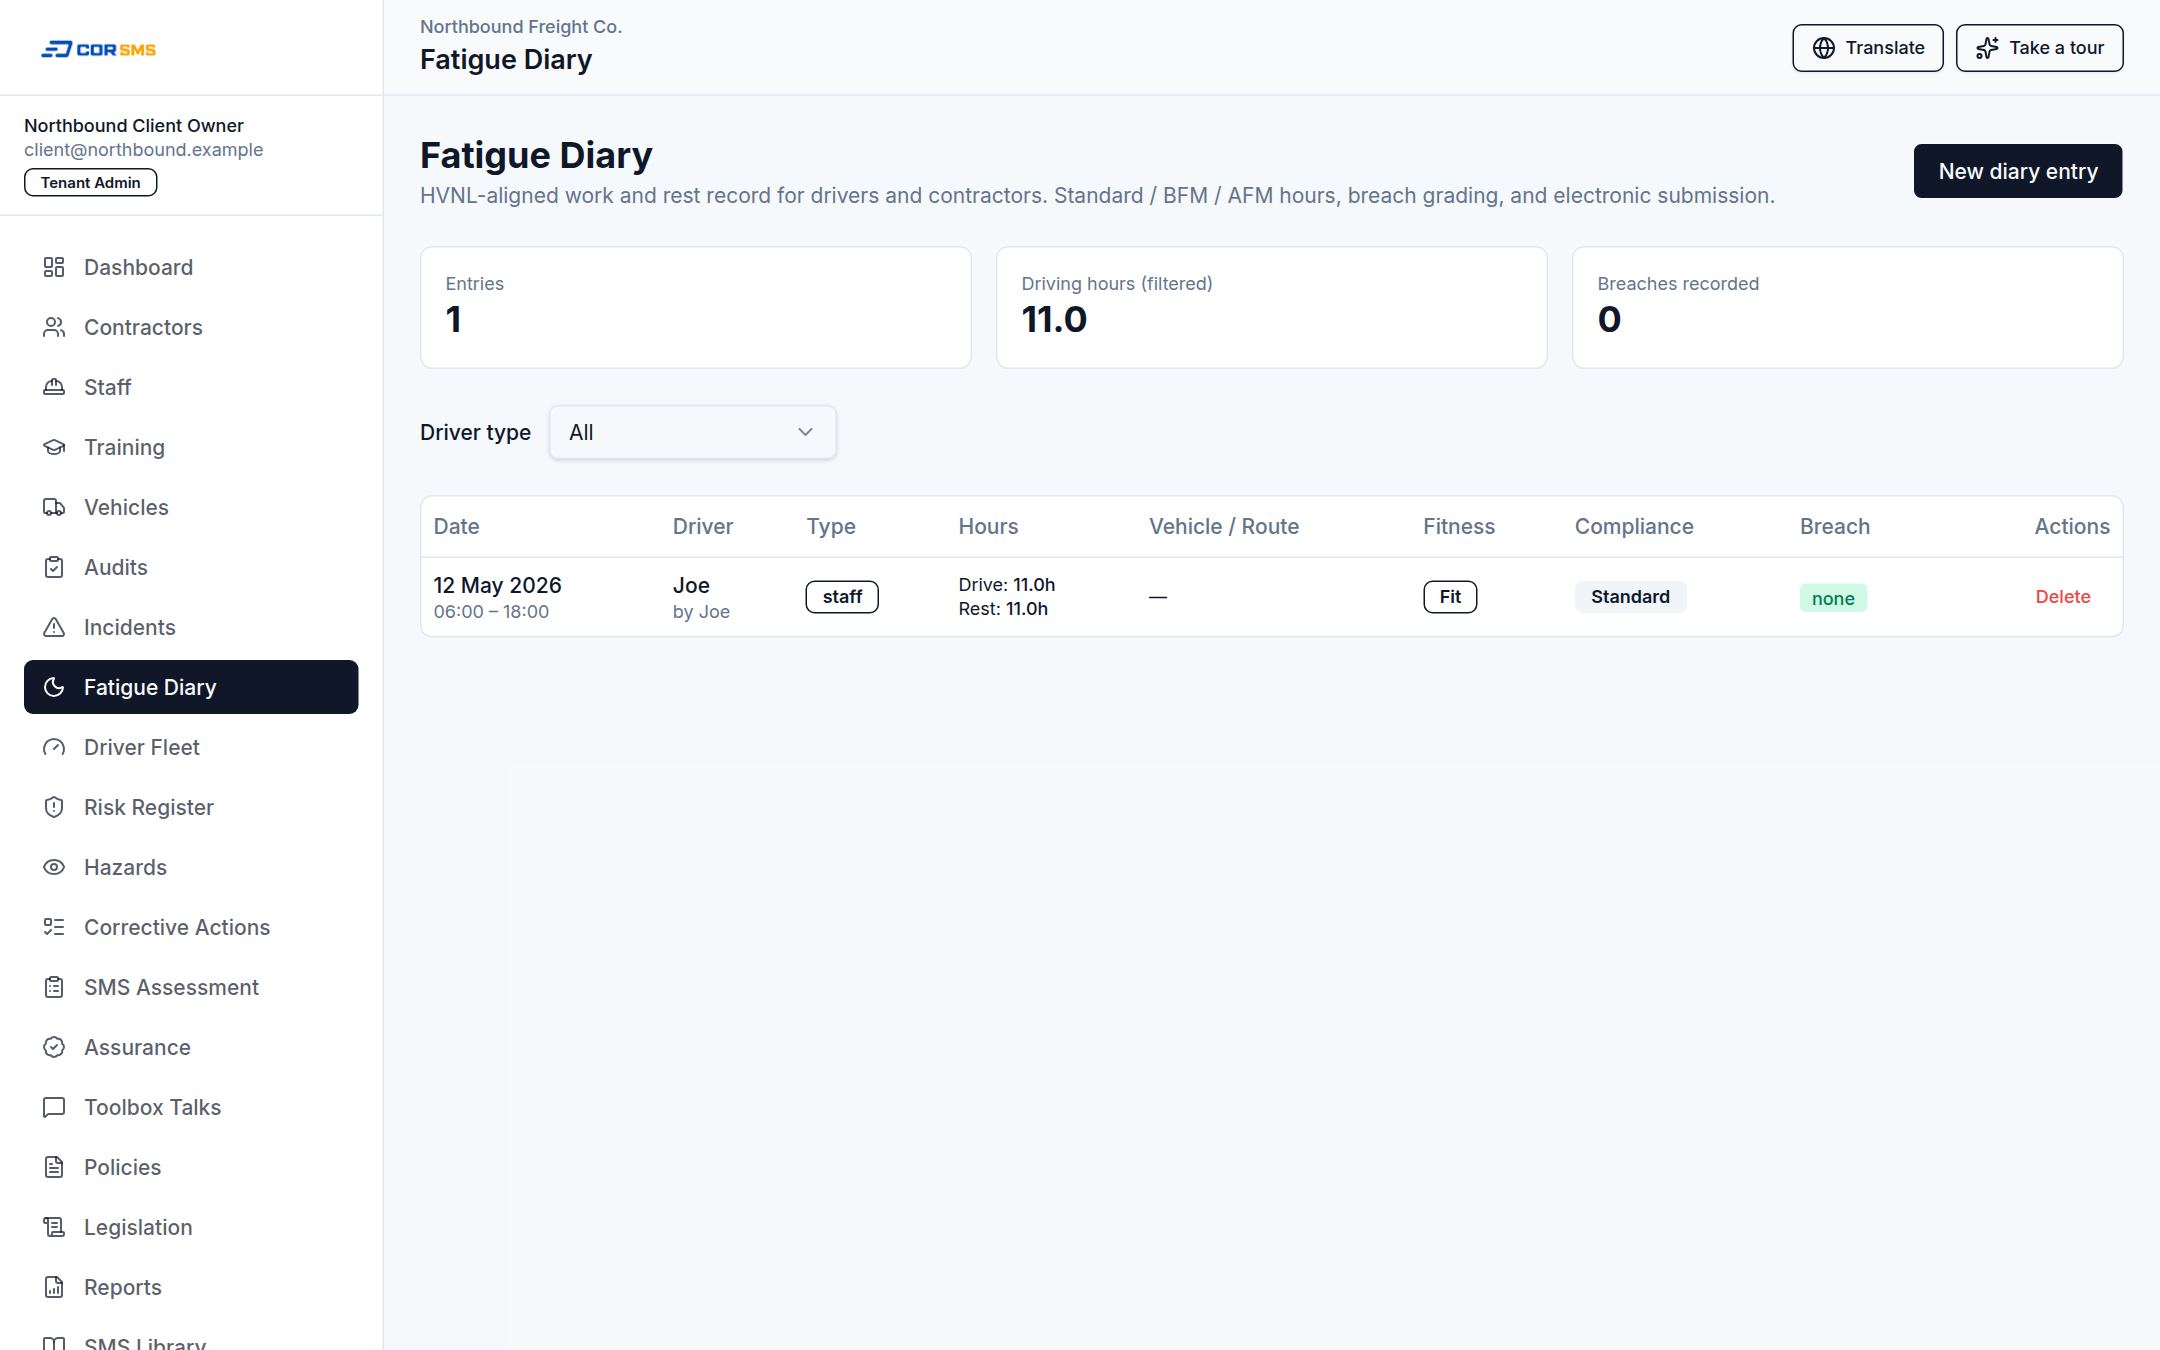Select Driver Fleet menu item
The width and height of the screenshot is (2160, 1350).
tap(191, 747)
